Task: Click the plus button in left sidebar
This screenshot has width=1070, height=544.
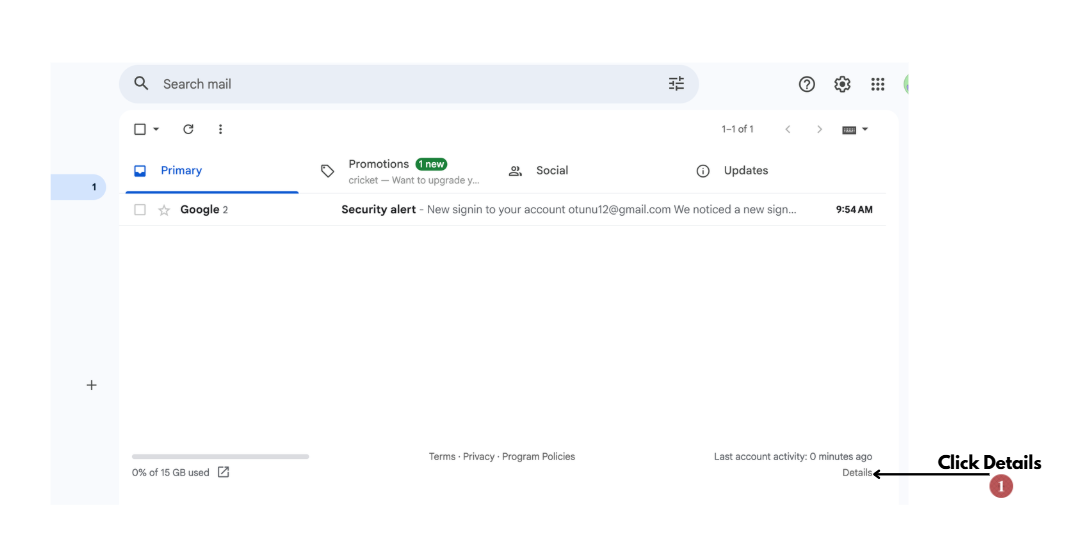Action: click(91, 385)
